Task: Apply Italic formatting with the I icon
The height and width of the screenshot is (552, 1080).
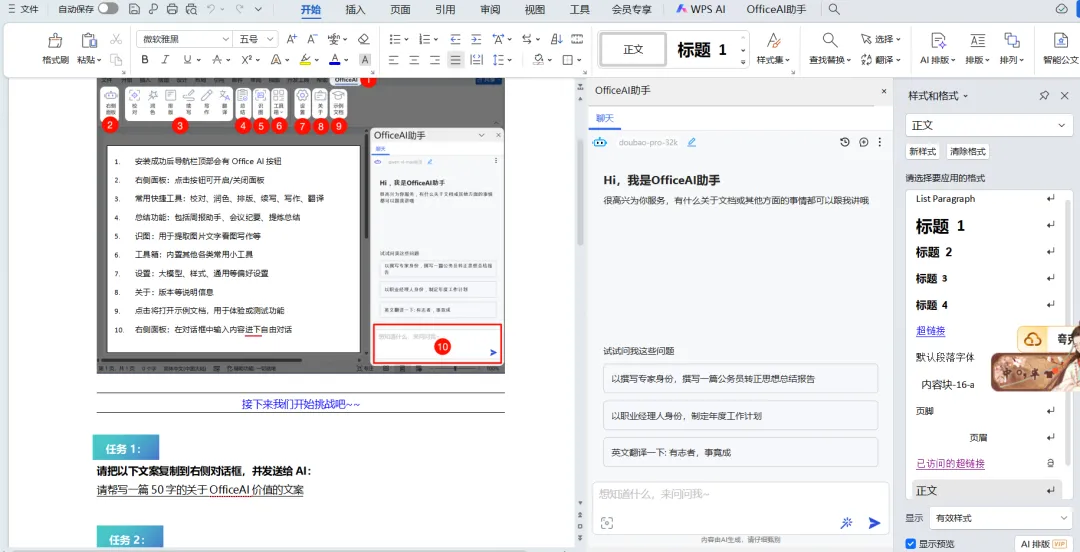Action: click(x=165, y=60)
